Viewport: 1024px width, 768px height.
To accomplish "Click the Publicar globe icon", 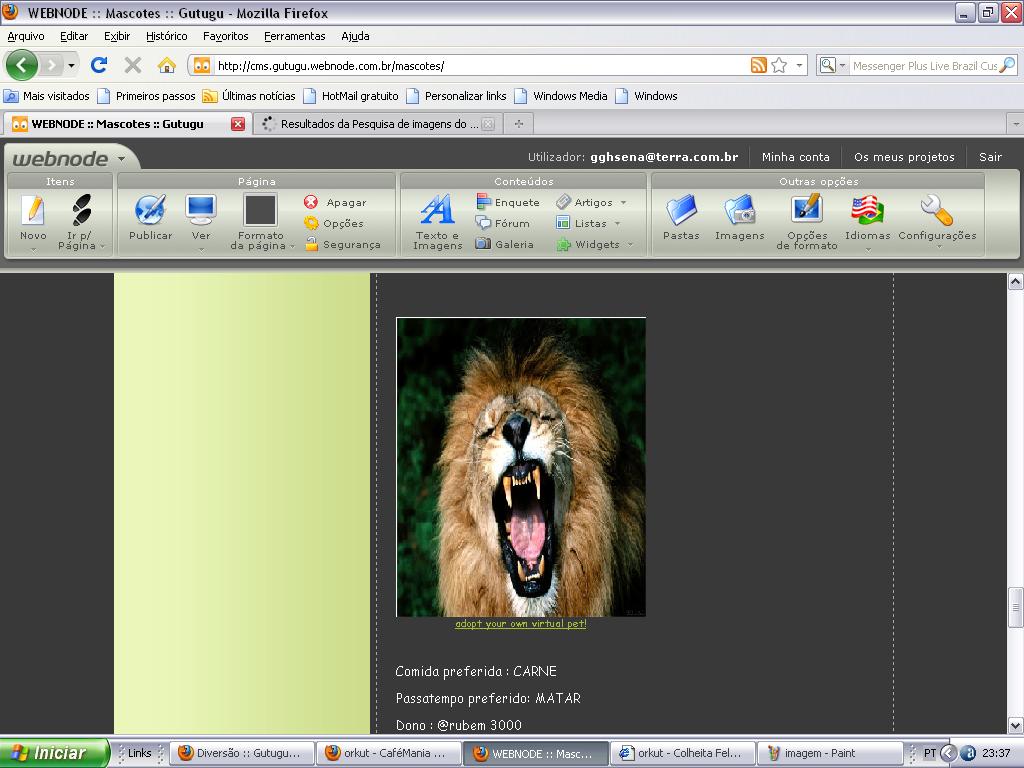I will click(x=150, y=210).
